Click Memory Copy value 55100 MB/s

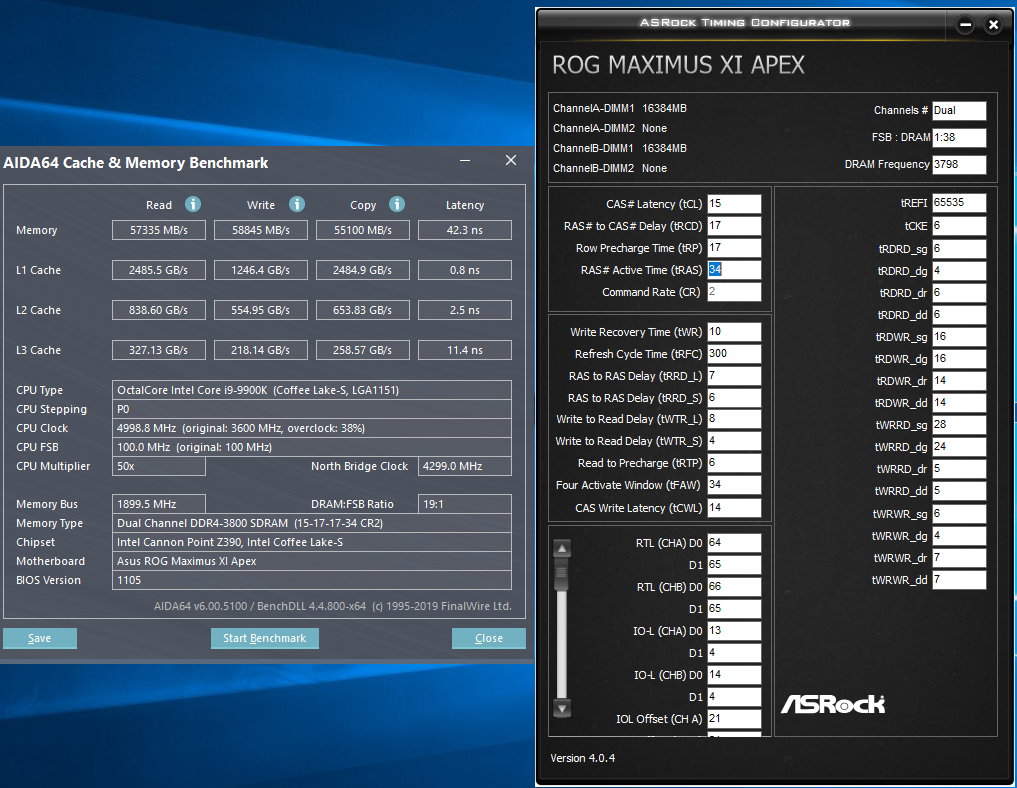point(363,230)
